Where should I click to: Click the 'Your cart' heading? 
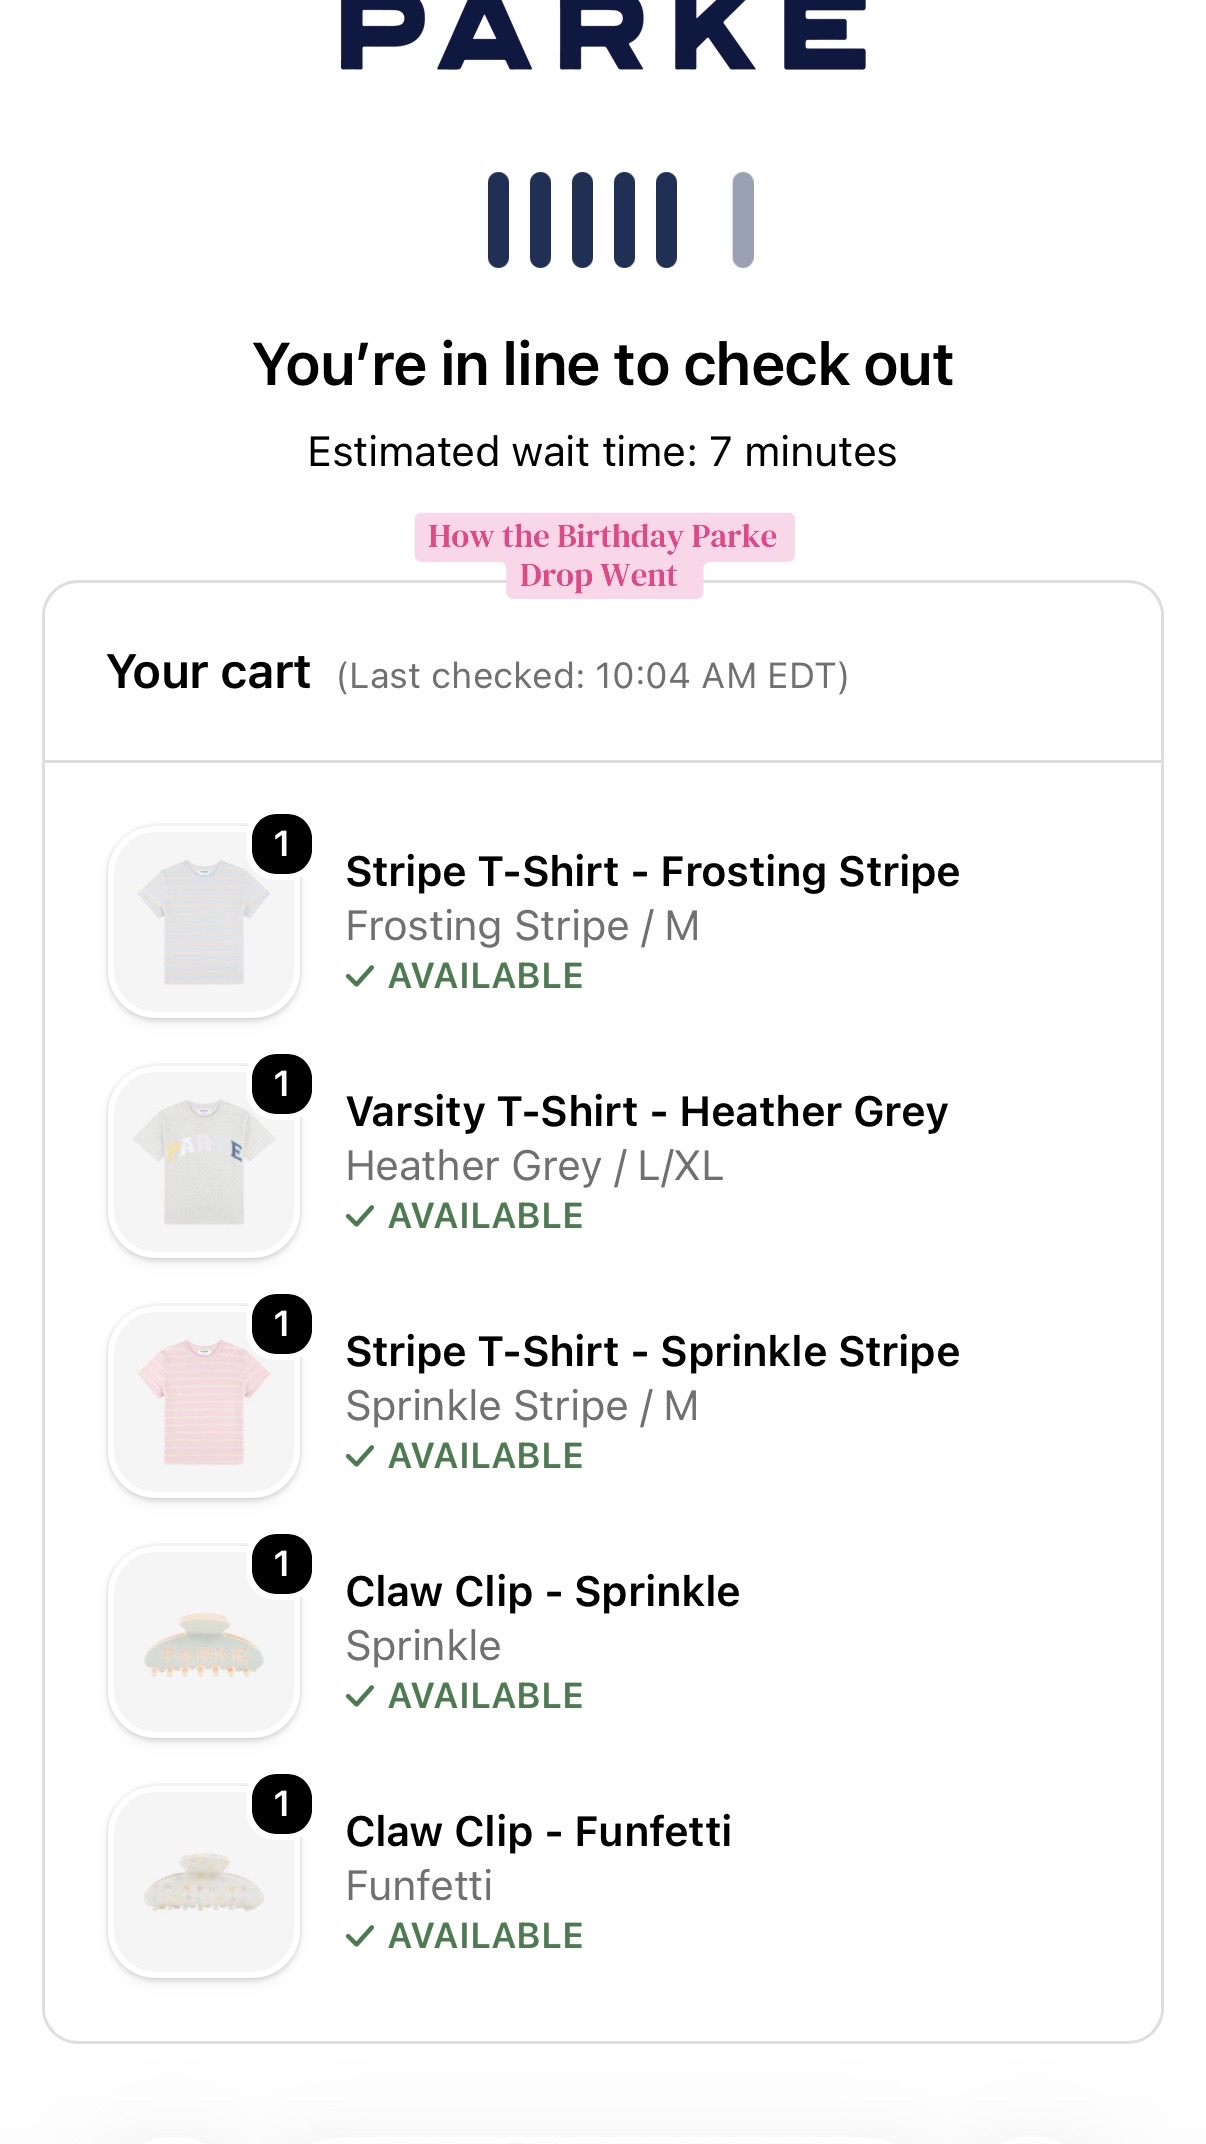209,672
